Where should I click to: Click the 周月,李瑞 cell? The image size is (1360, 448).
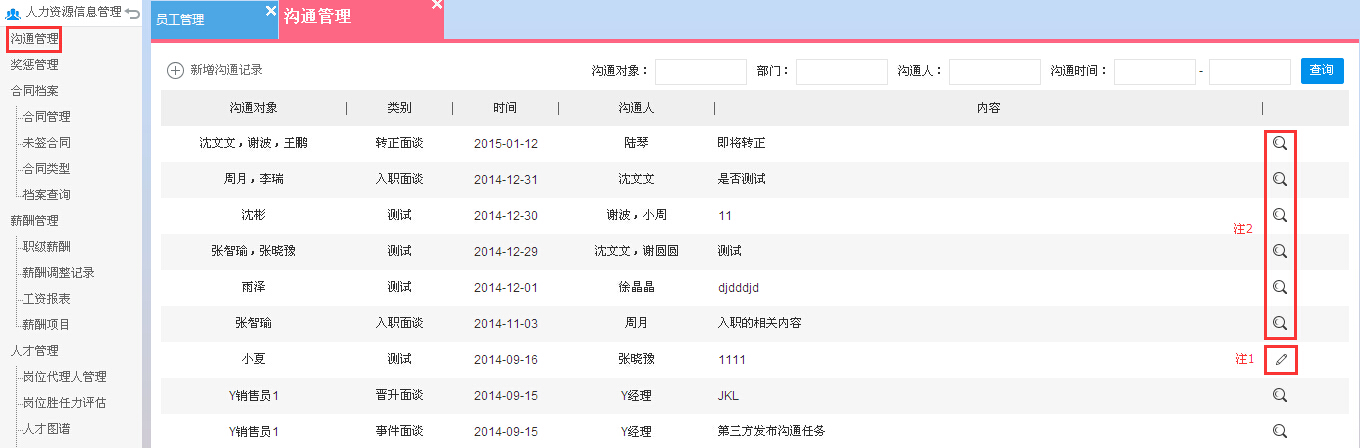pos(254,179)
